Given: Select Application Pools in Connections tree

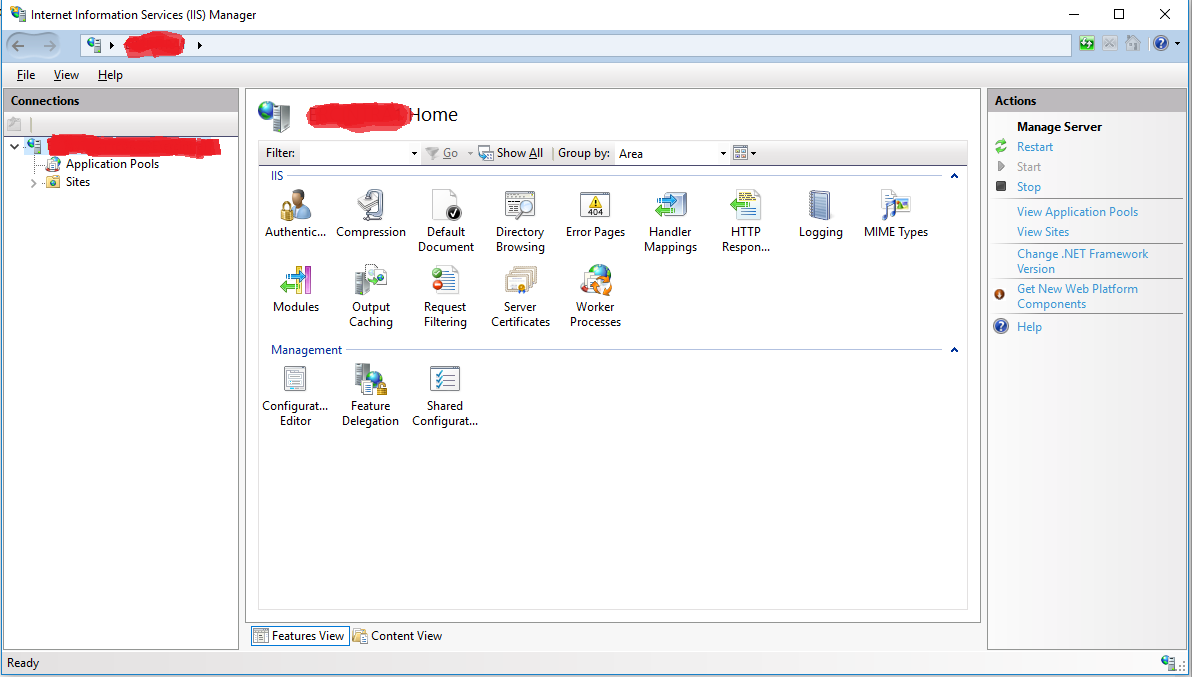Looking at the screenshot, I should pyautogui.click(x=112, y=164).
